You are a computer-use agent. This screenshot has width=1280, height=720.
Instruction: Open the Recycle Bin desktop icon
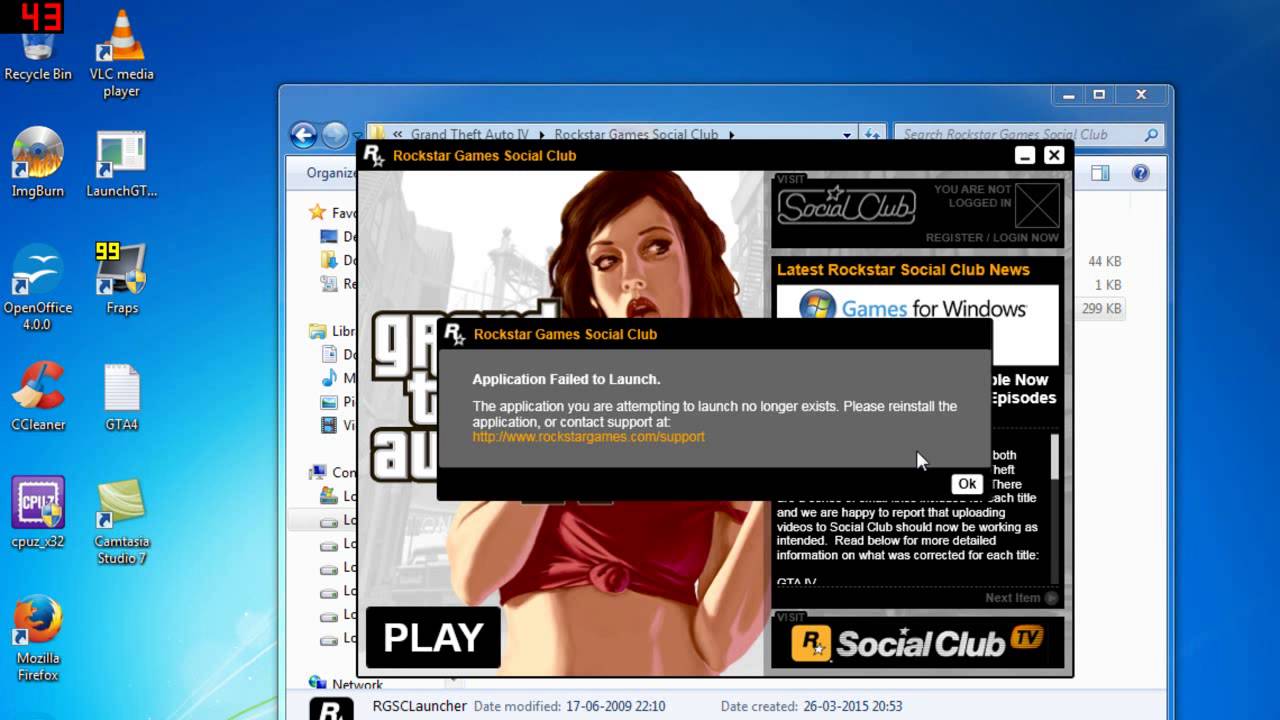pyautogui.click(x=38, y=47)
